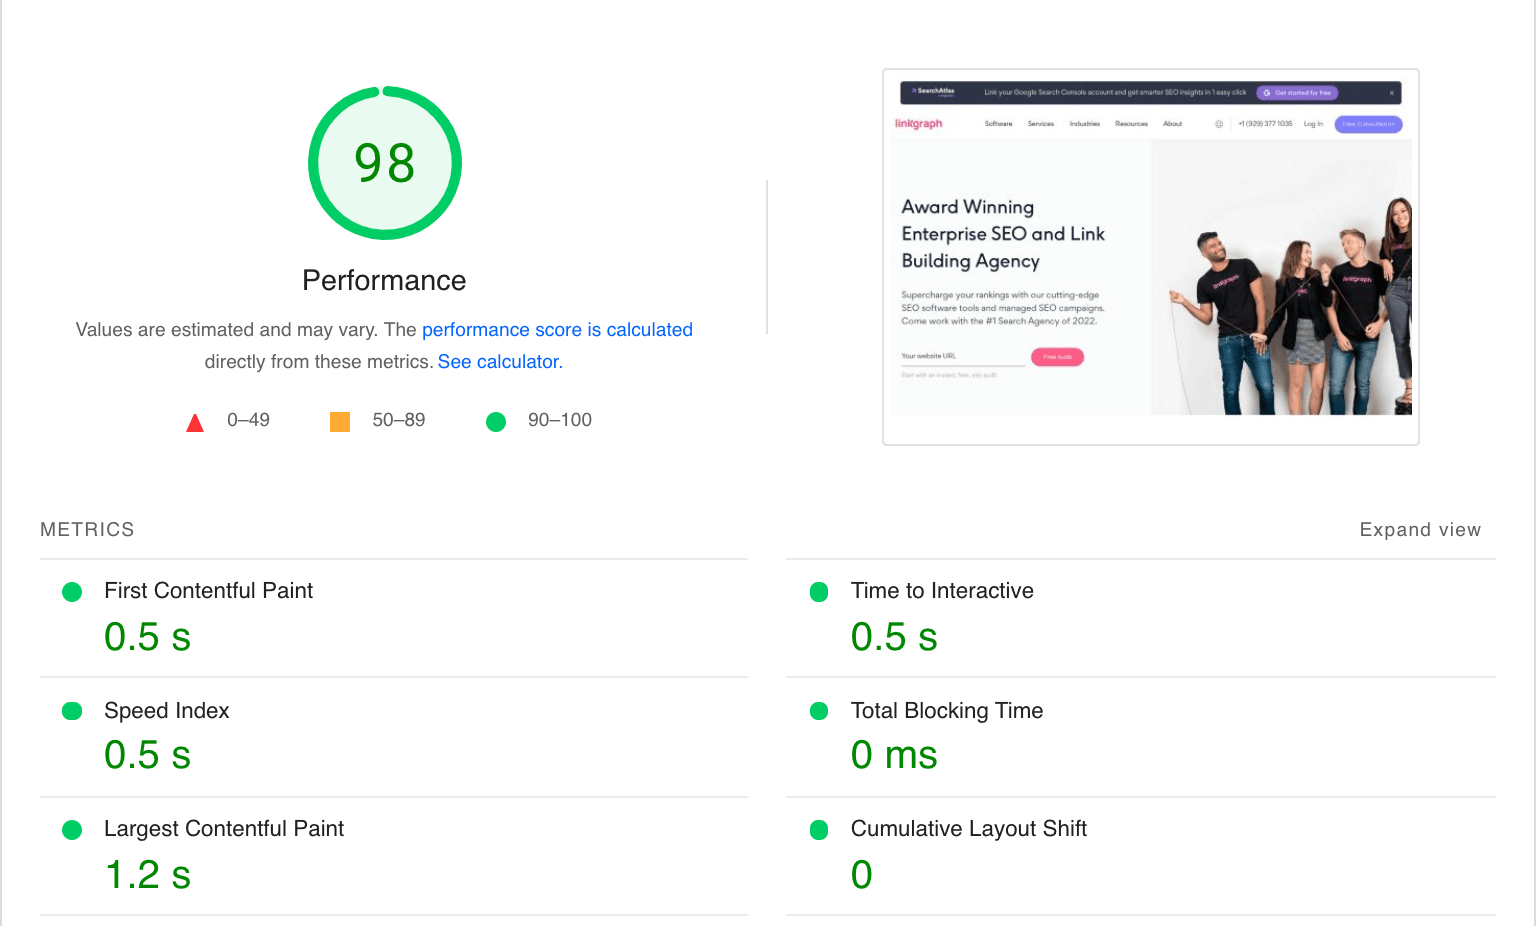Select the green circle 90–100 legend icon

pyautogui.click(x=495, y=421)
